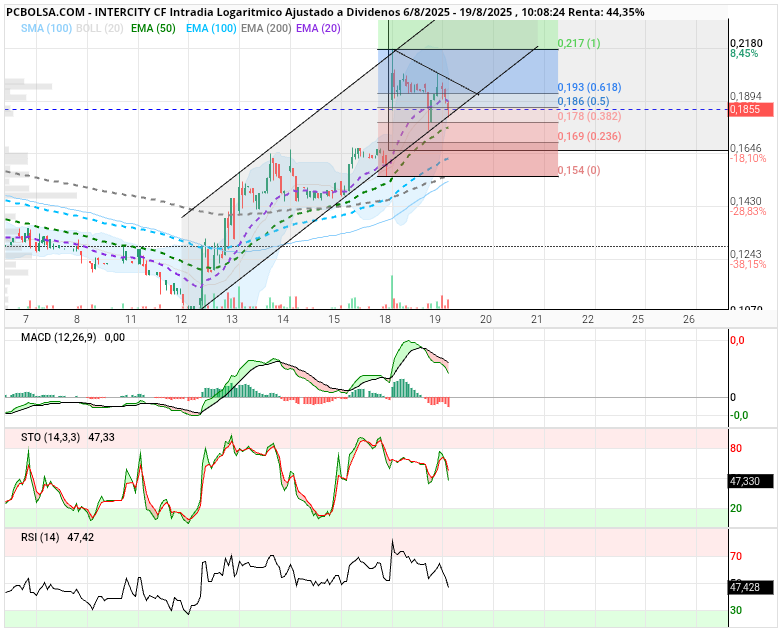The height and width of the screenshot is (632, 782).
Task: Click the stochastic 80 level label
Action: pyautogui.click(x=736, y=448)
